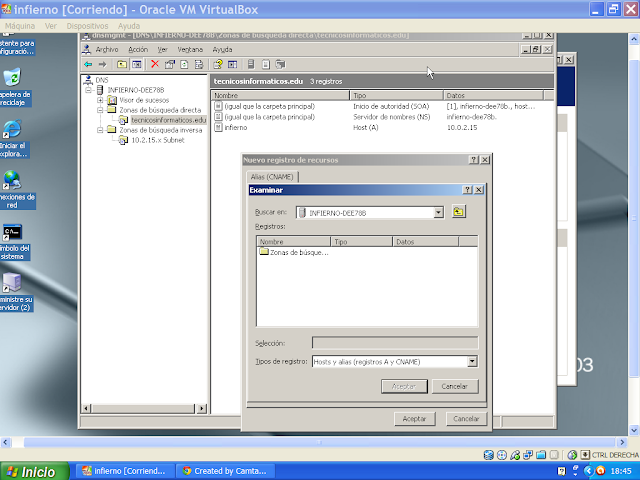Click the New domain toolbar icon after New record
Screen dimensions: 640x480
pos(280,64)
